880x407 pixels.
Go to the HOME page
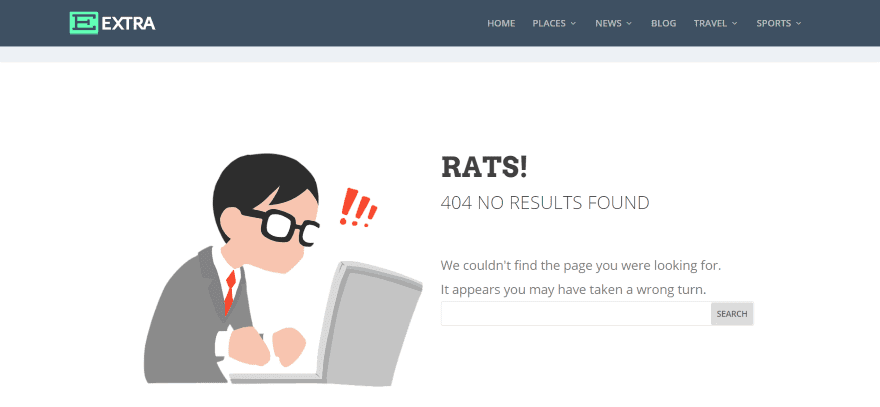(501, 24)
